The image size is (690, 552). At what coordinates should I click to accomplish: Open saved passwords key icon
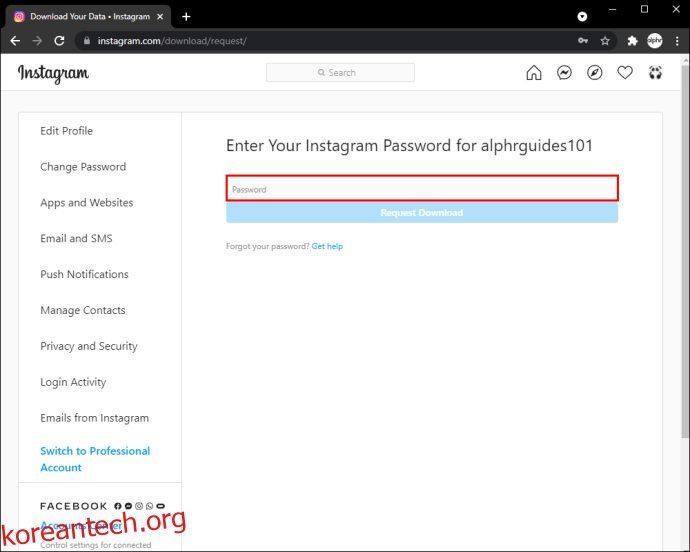pyautogui.click(x=583, y=41)
